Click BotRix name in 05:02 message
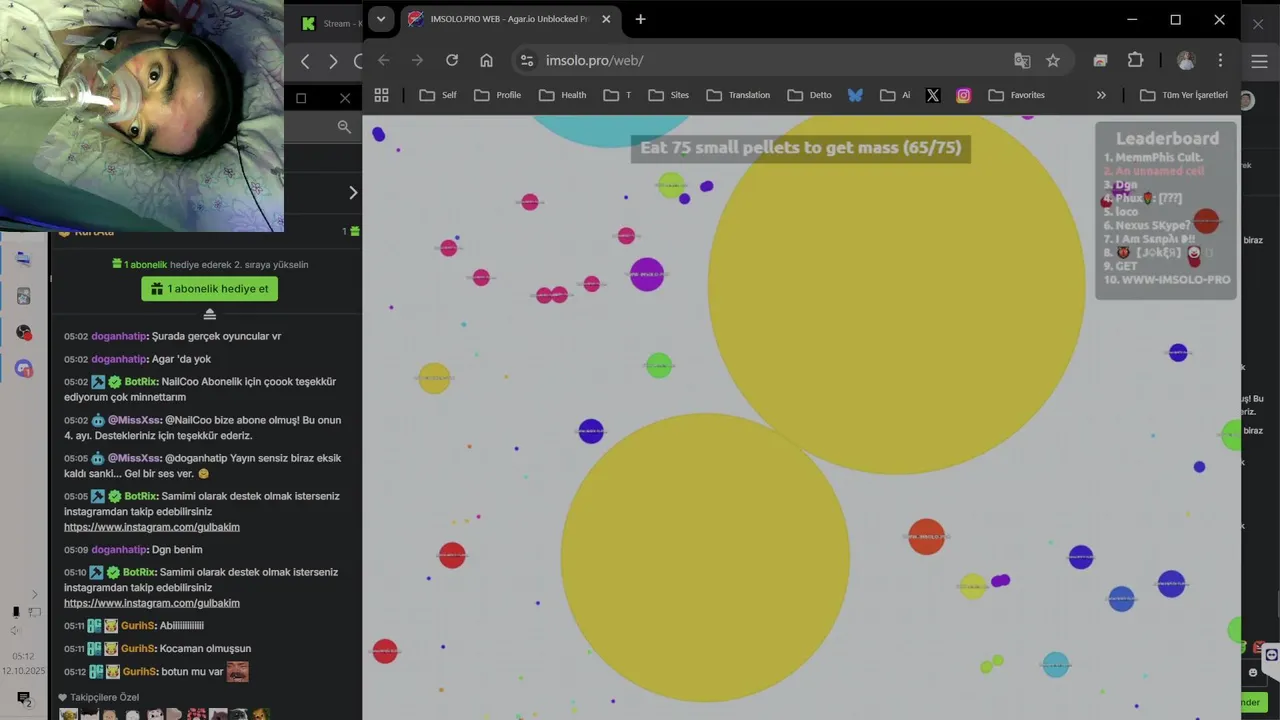1280x720 pixels. click(x=140, y=381)
